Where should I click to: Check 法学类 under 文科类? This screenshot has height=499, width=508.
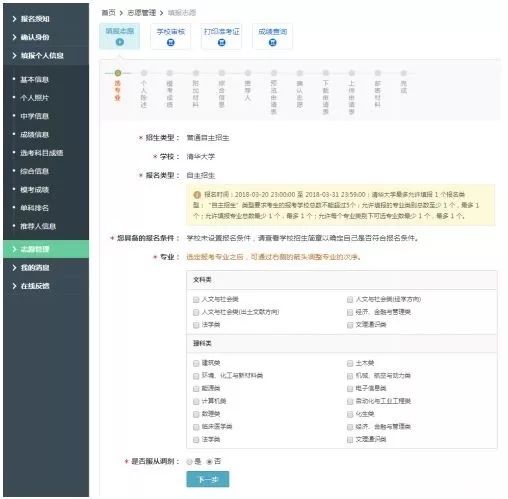[x=196, y=325]
